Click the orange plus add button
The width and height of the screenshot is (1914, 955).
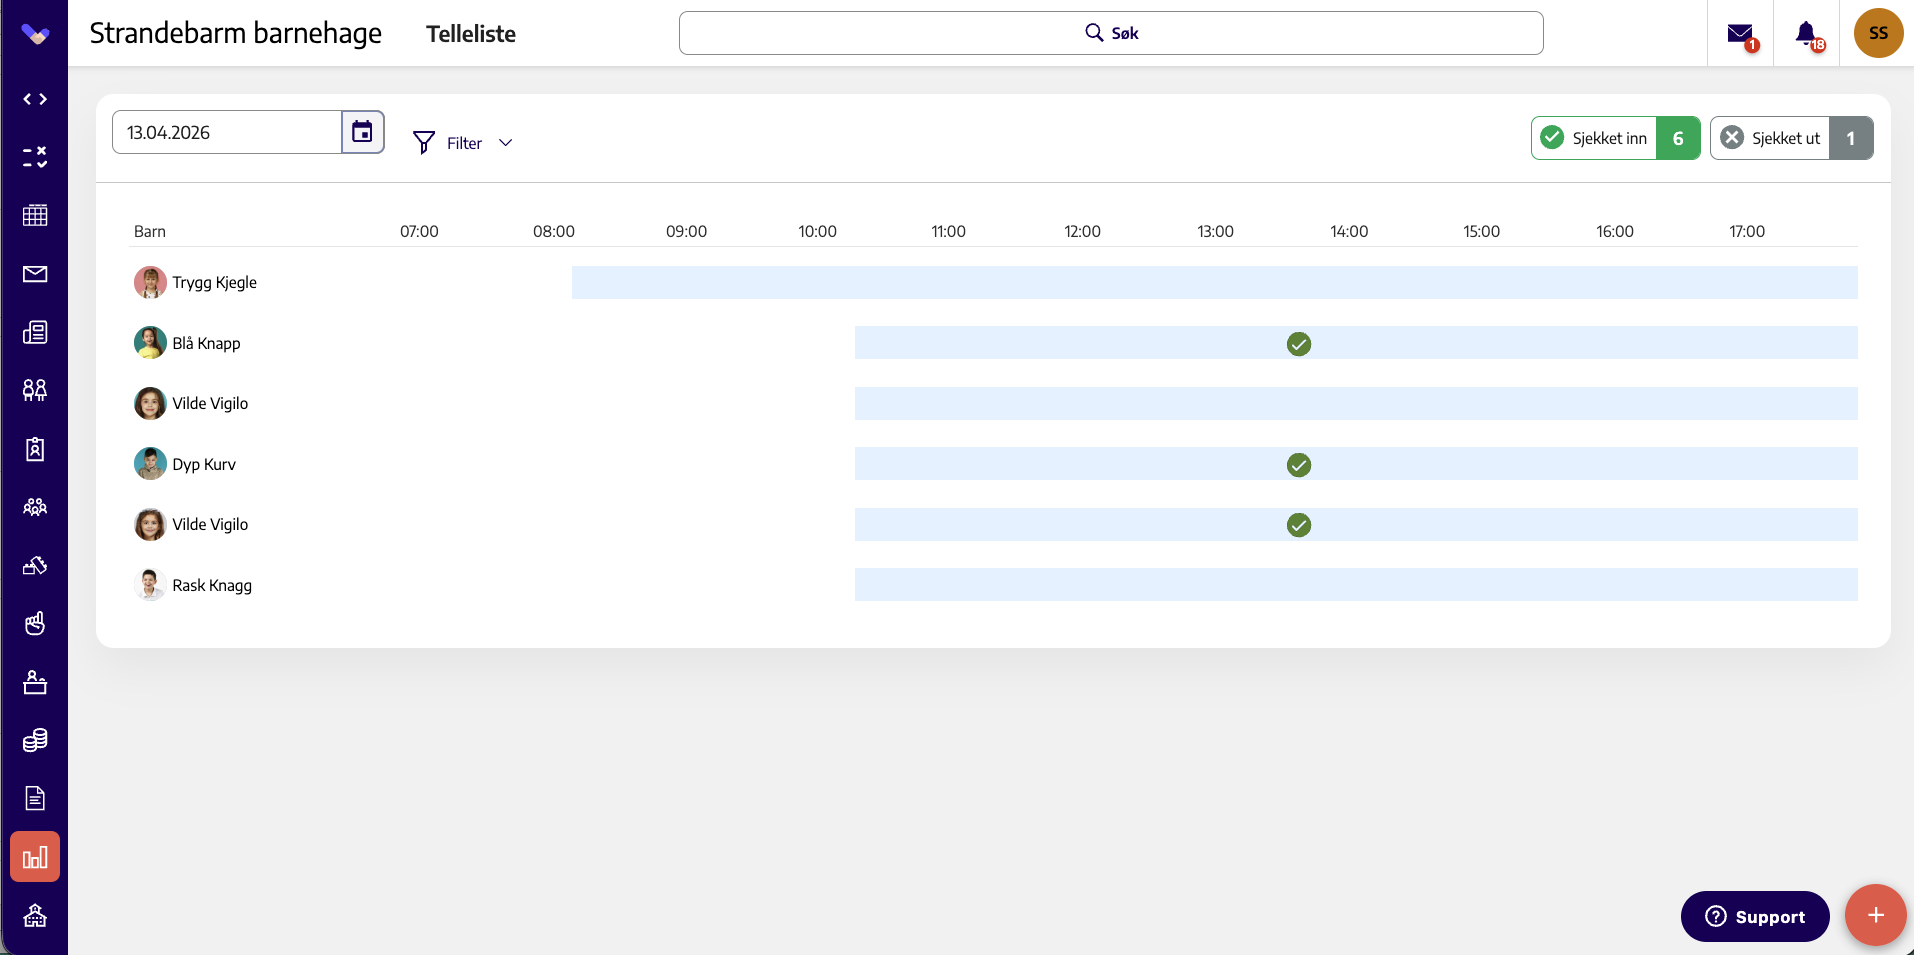click(1875, 915)
